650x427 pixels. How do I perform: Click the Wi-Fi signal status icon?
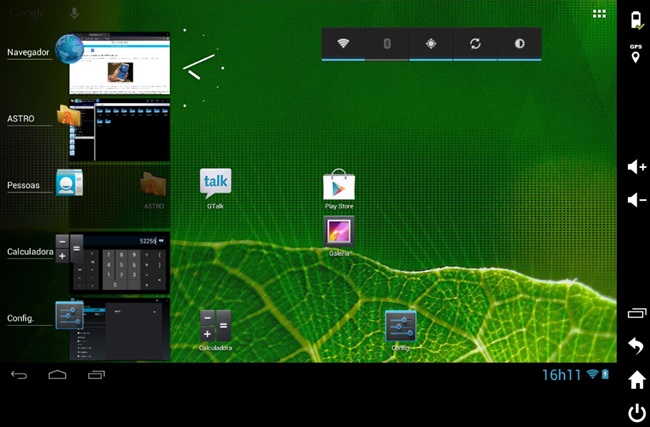coord(593,374)
